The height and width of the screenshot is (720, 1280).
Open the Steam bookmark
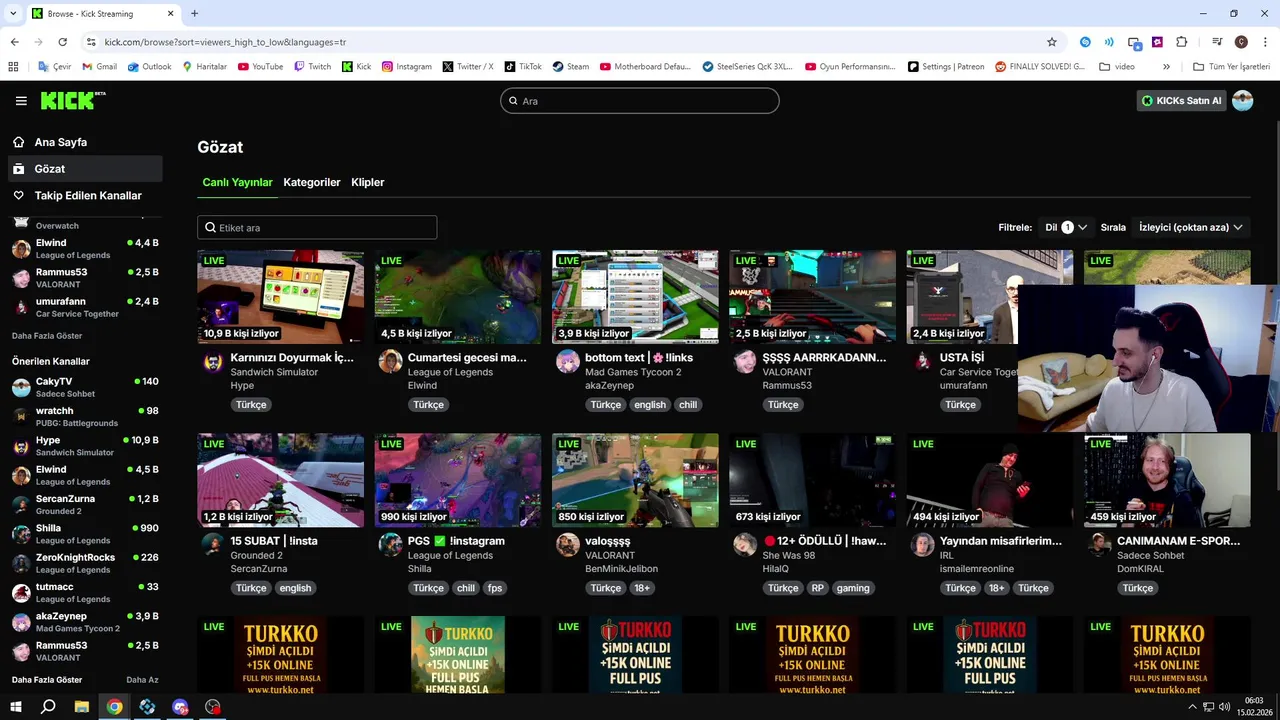click(571, 67)
